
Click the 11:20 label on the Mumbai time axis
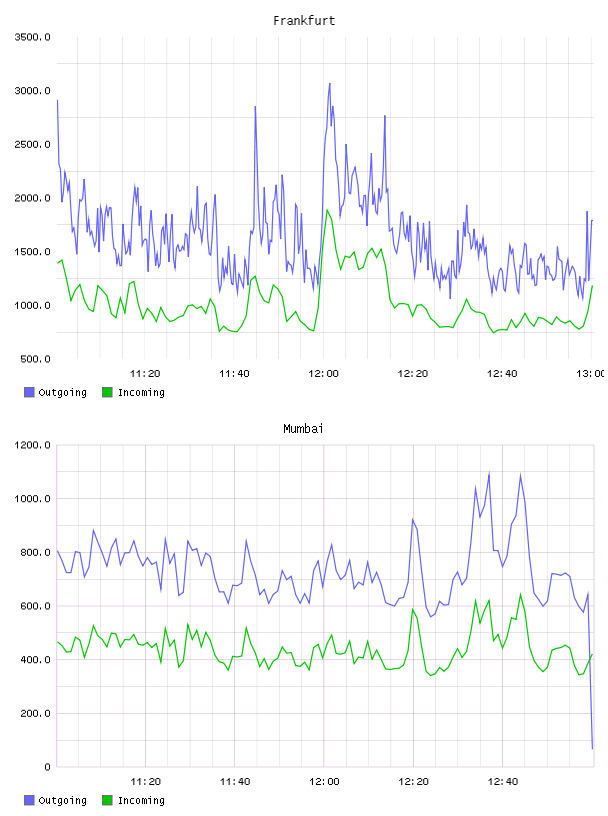tap(145, 781)
